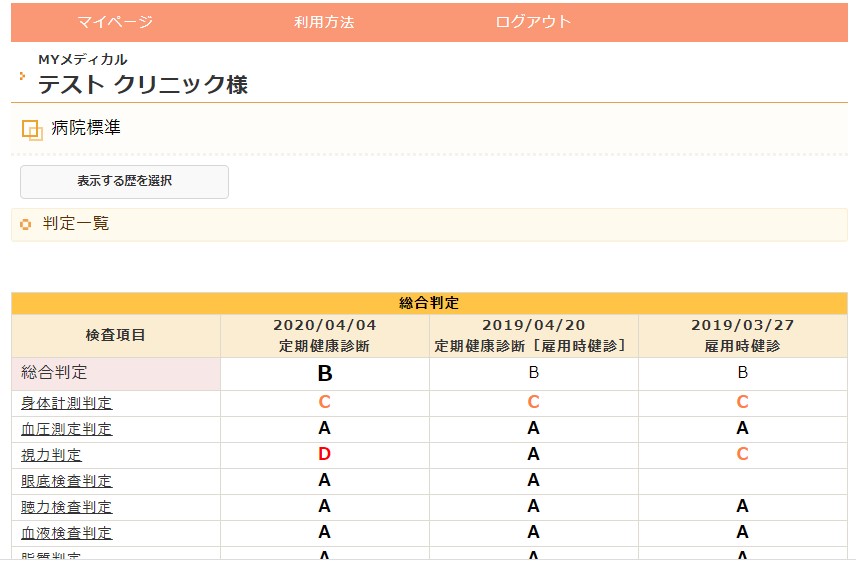Click the 総合判定 row label cell
856x561 pixels.
[x=115, y=373]
